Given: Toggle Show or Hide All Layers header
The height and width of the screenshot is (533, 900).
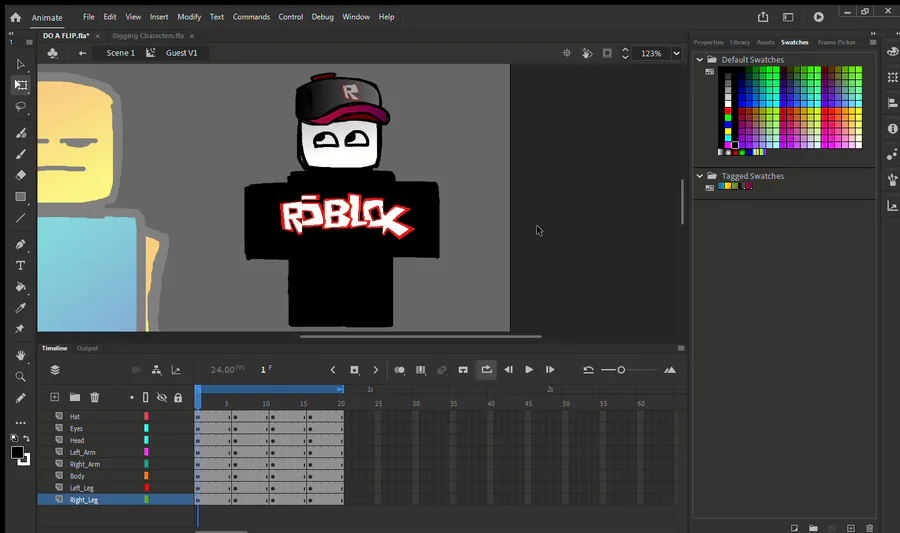Looking at the screenshot, I should coord(162,397).
